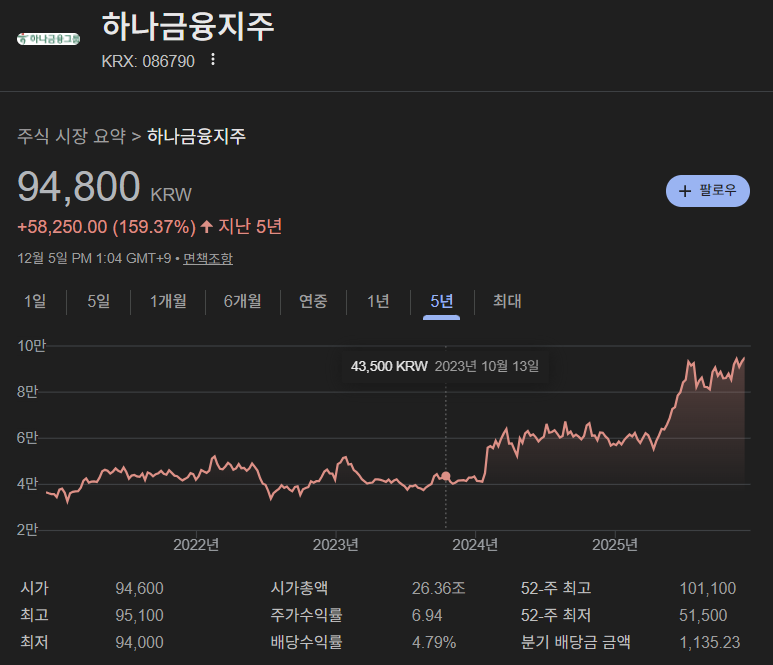
Task: Click the 최저 value 94,000
Action: 140,642
